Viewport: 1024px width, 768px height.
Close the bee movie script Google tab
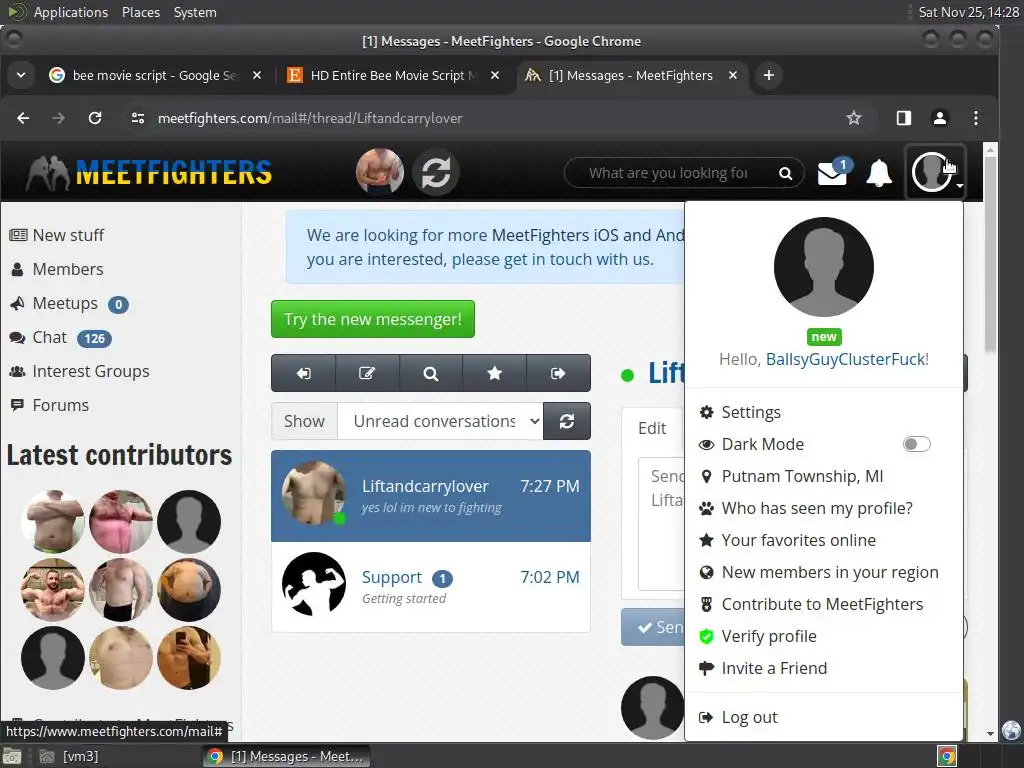[257, 75]
